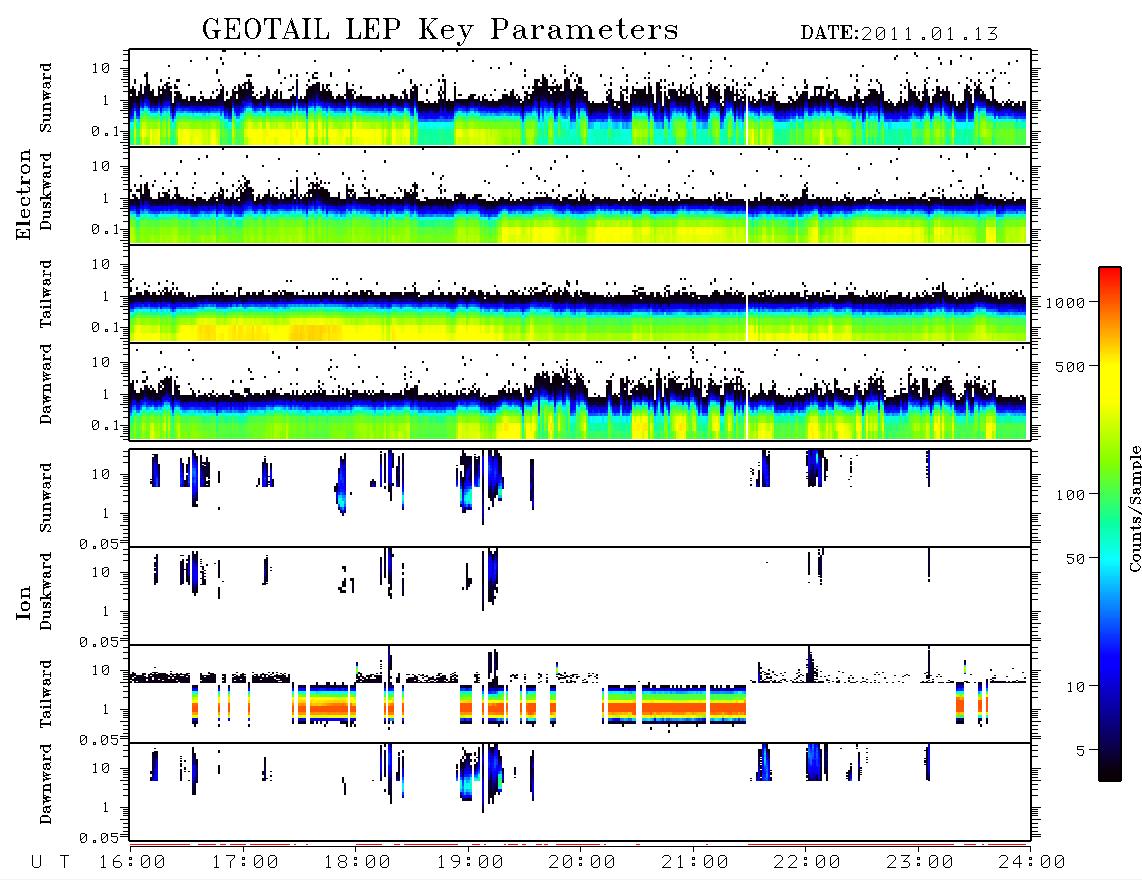
Task: Click the "21:00" time tick label
Action: (696, 863)
